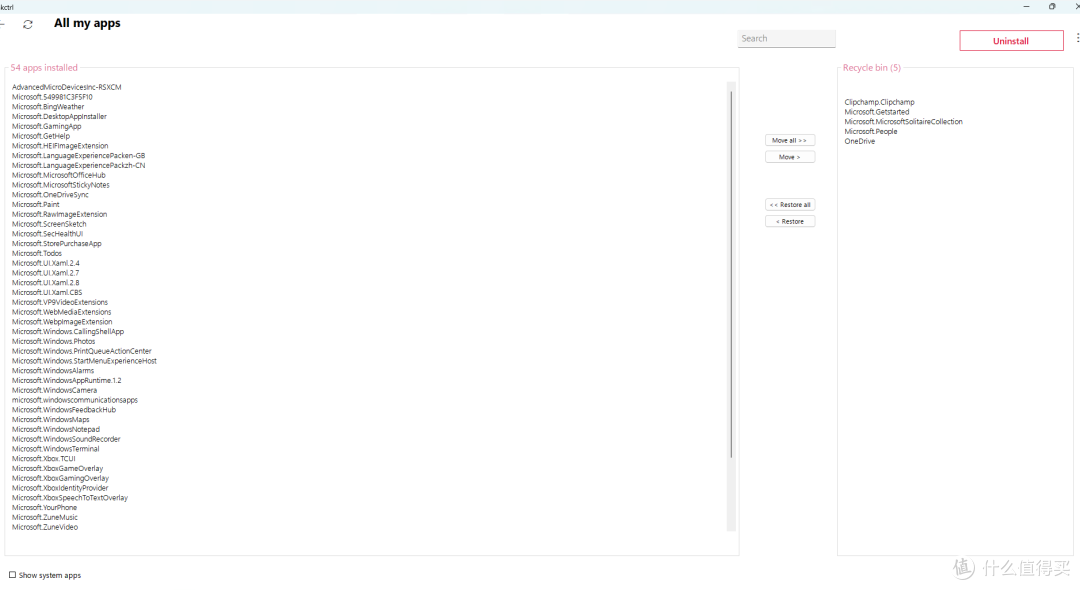1080x590 pixels.
Task: Select OneDrive in Recycle bin
Action: tap(860, 141)
